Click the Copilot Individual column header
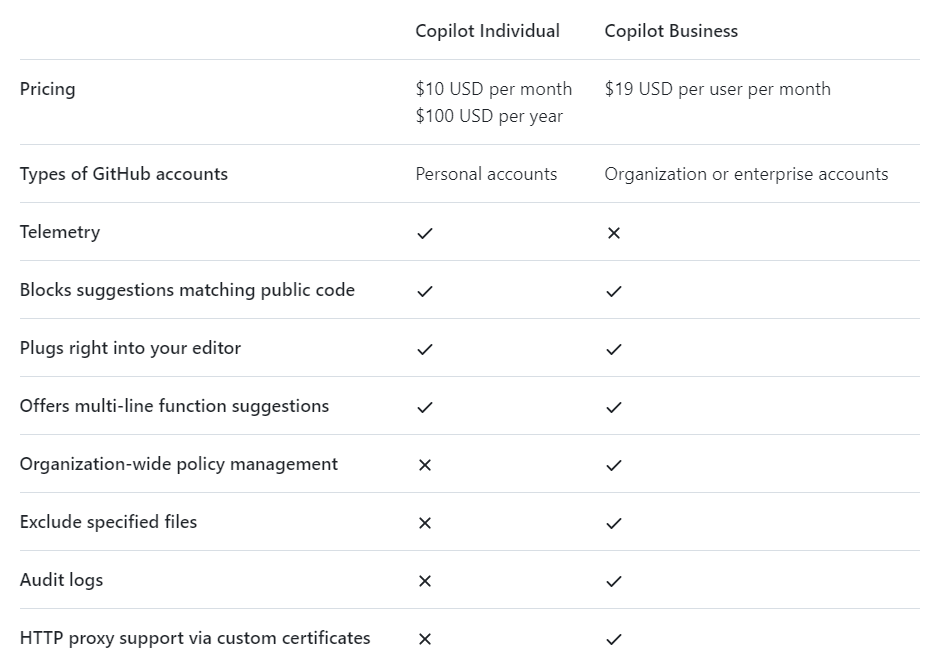 [x=487, y=31]
